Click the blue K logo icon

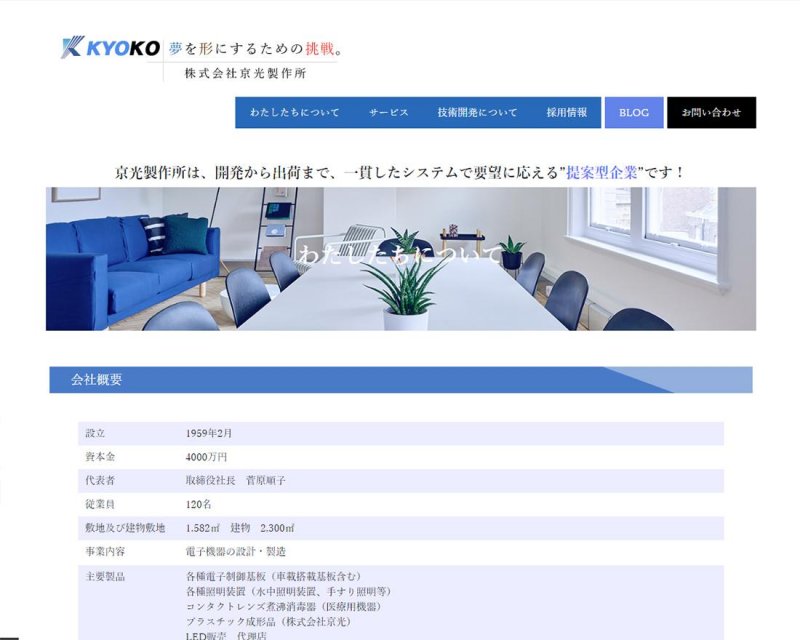coord(73,48)
